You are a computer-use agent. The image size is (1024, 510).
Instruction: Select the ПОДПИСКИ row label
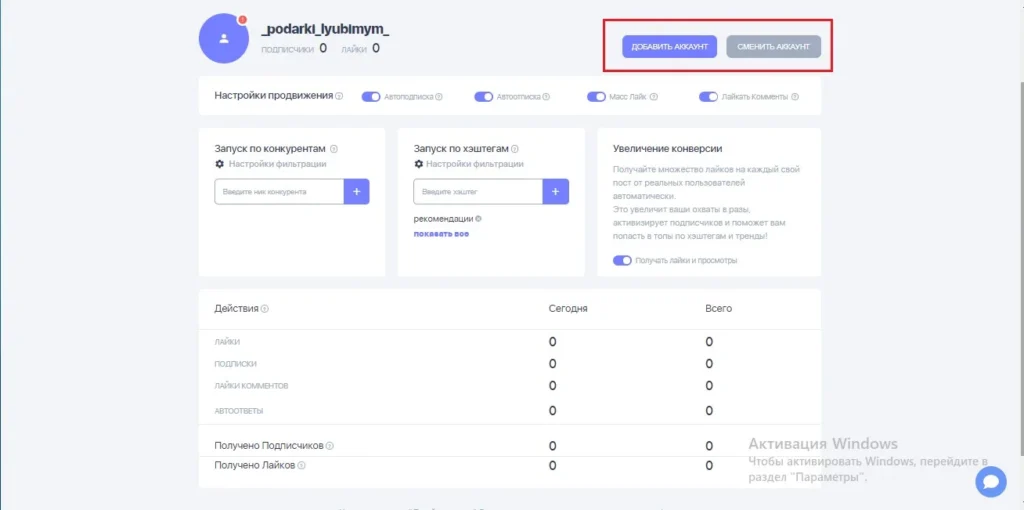point(236,364)
